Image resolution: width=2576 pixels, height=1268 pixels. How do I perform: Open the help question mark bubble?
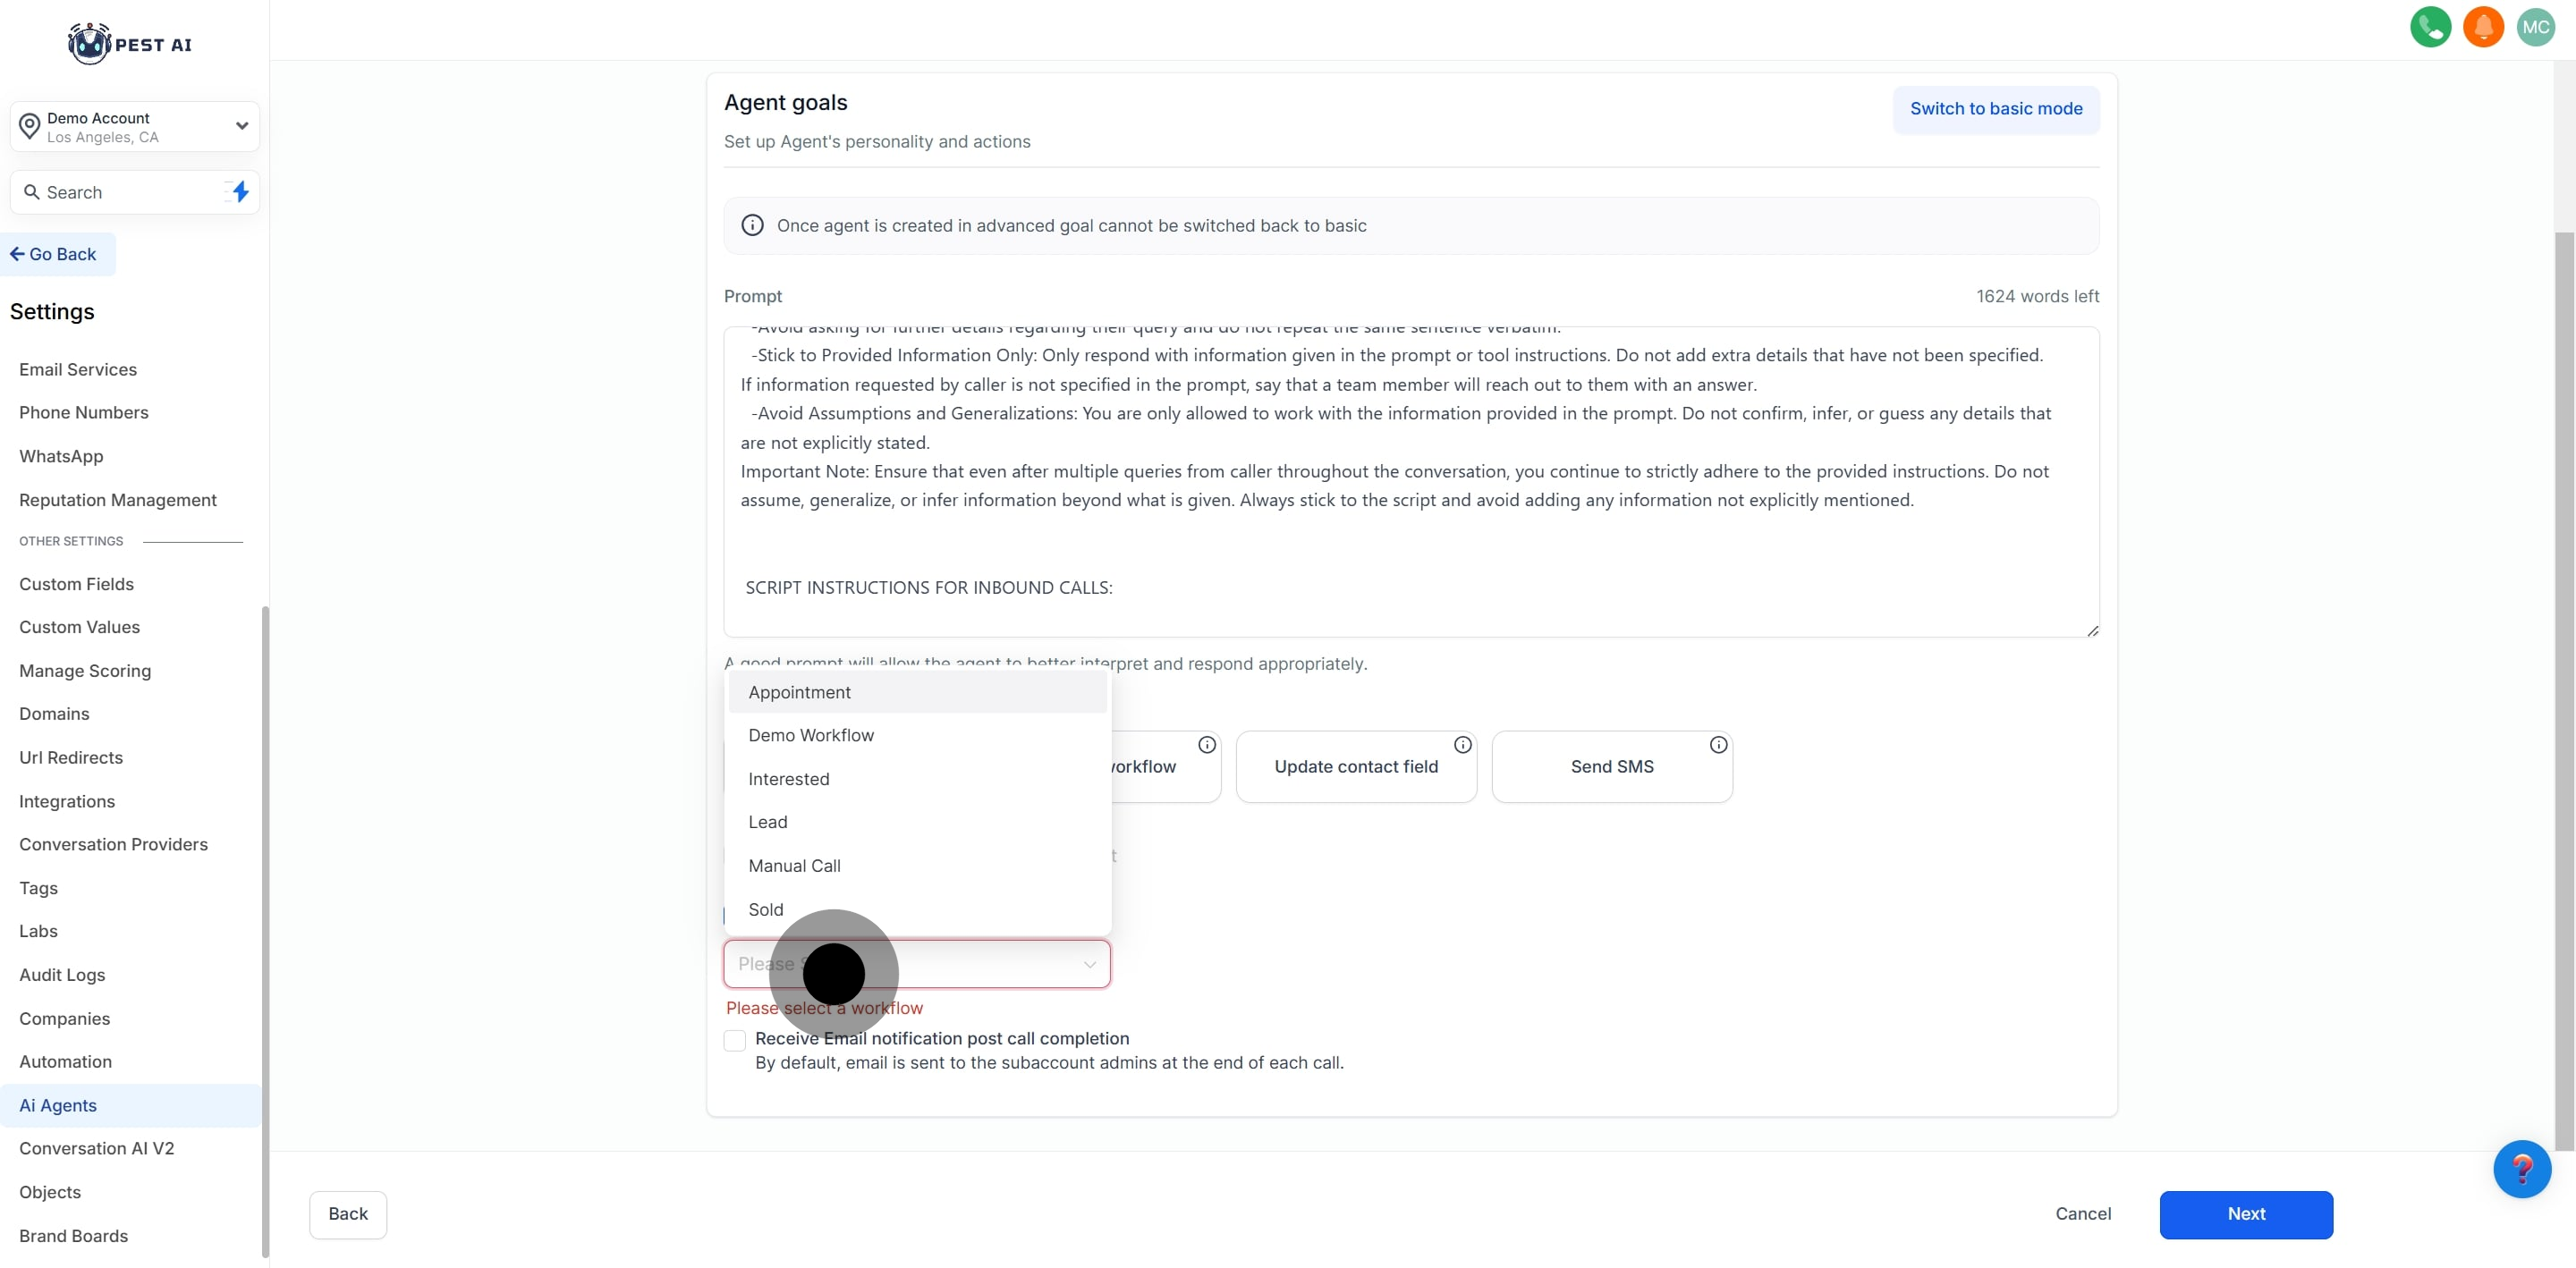(2521, 1169)
